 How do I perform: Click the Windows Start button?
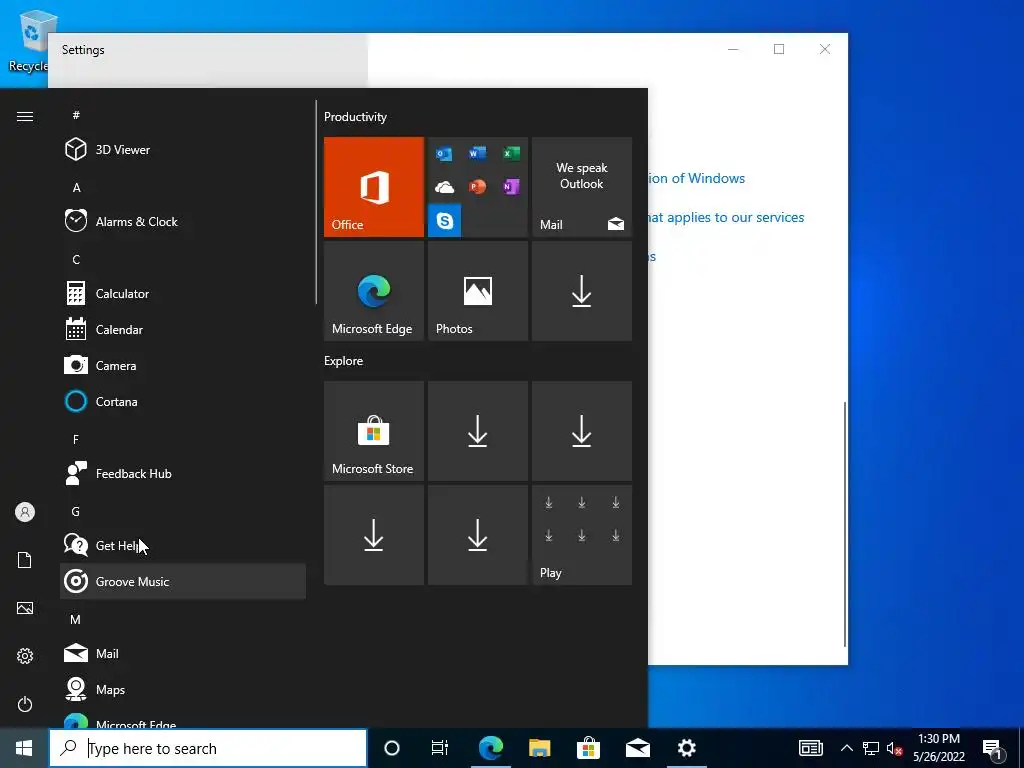coord(24,748)
